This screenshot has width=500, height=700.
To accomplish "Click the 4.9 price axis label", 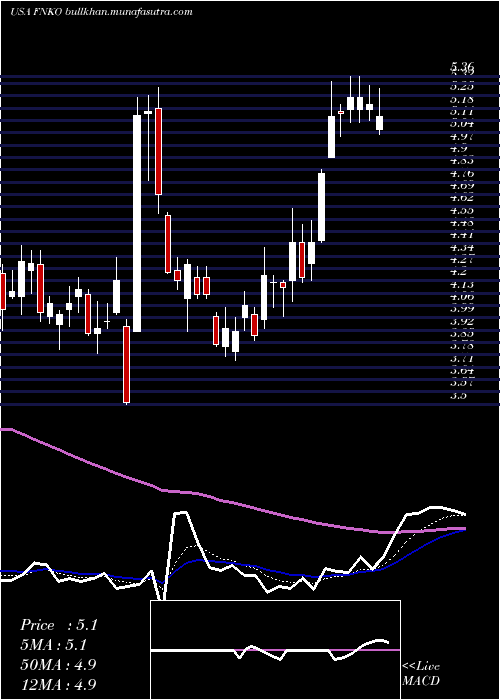I will 459,149.
